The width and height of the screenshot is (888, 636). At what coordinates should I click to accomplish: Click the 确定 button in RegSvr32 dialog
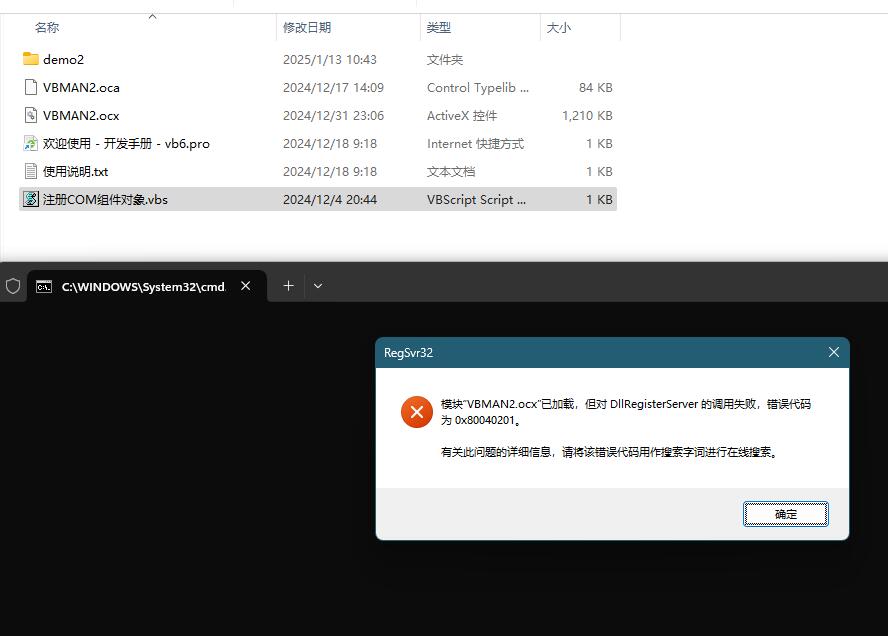point(785,513)
